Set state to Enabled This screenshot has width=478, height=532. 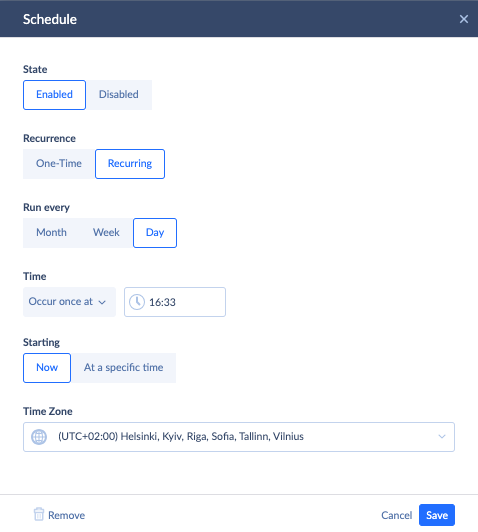click(x=54, y=95)
